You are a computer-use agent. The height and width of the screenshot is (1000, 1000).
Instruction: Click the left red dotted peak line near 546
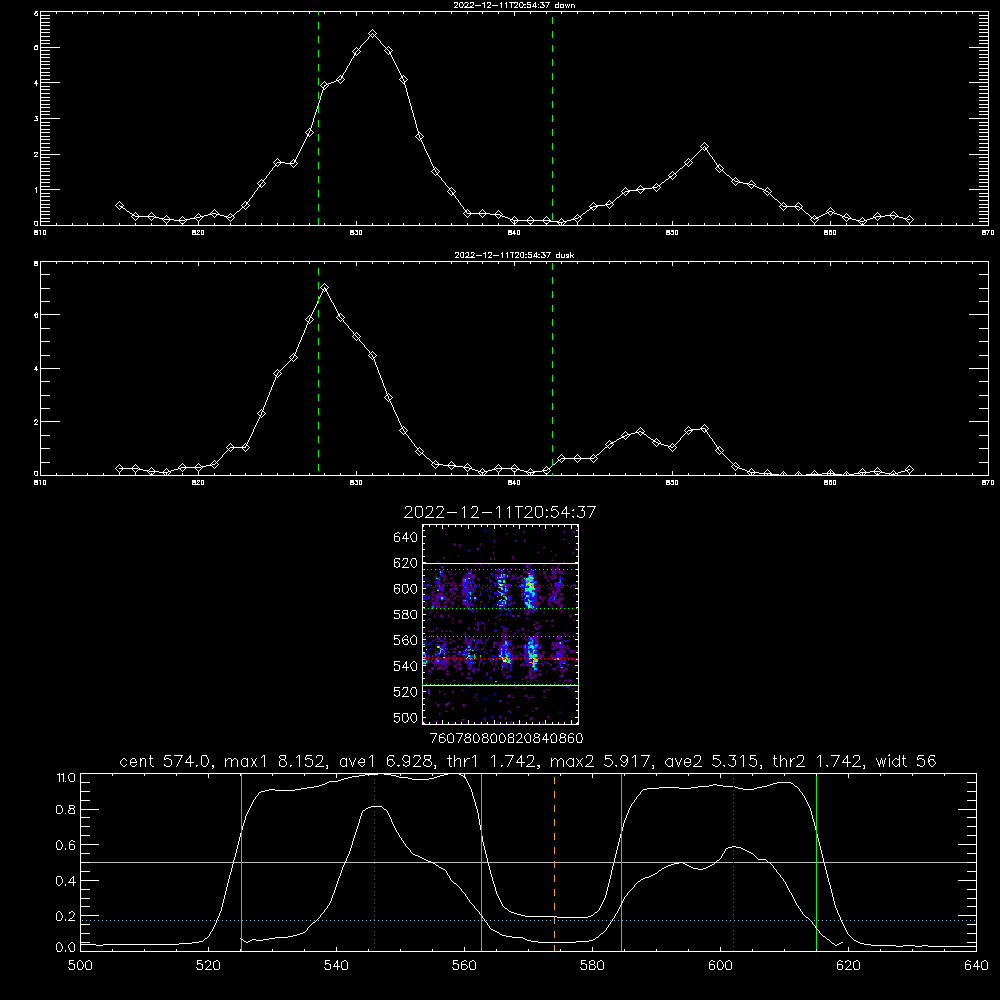click(374, 862)
